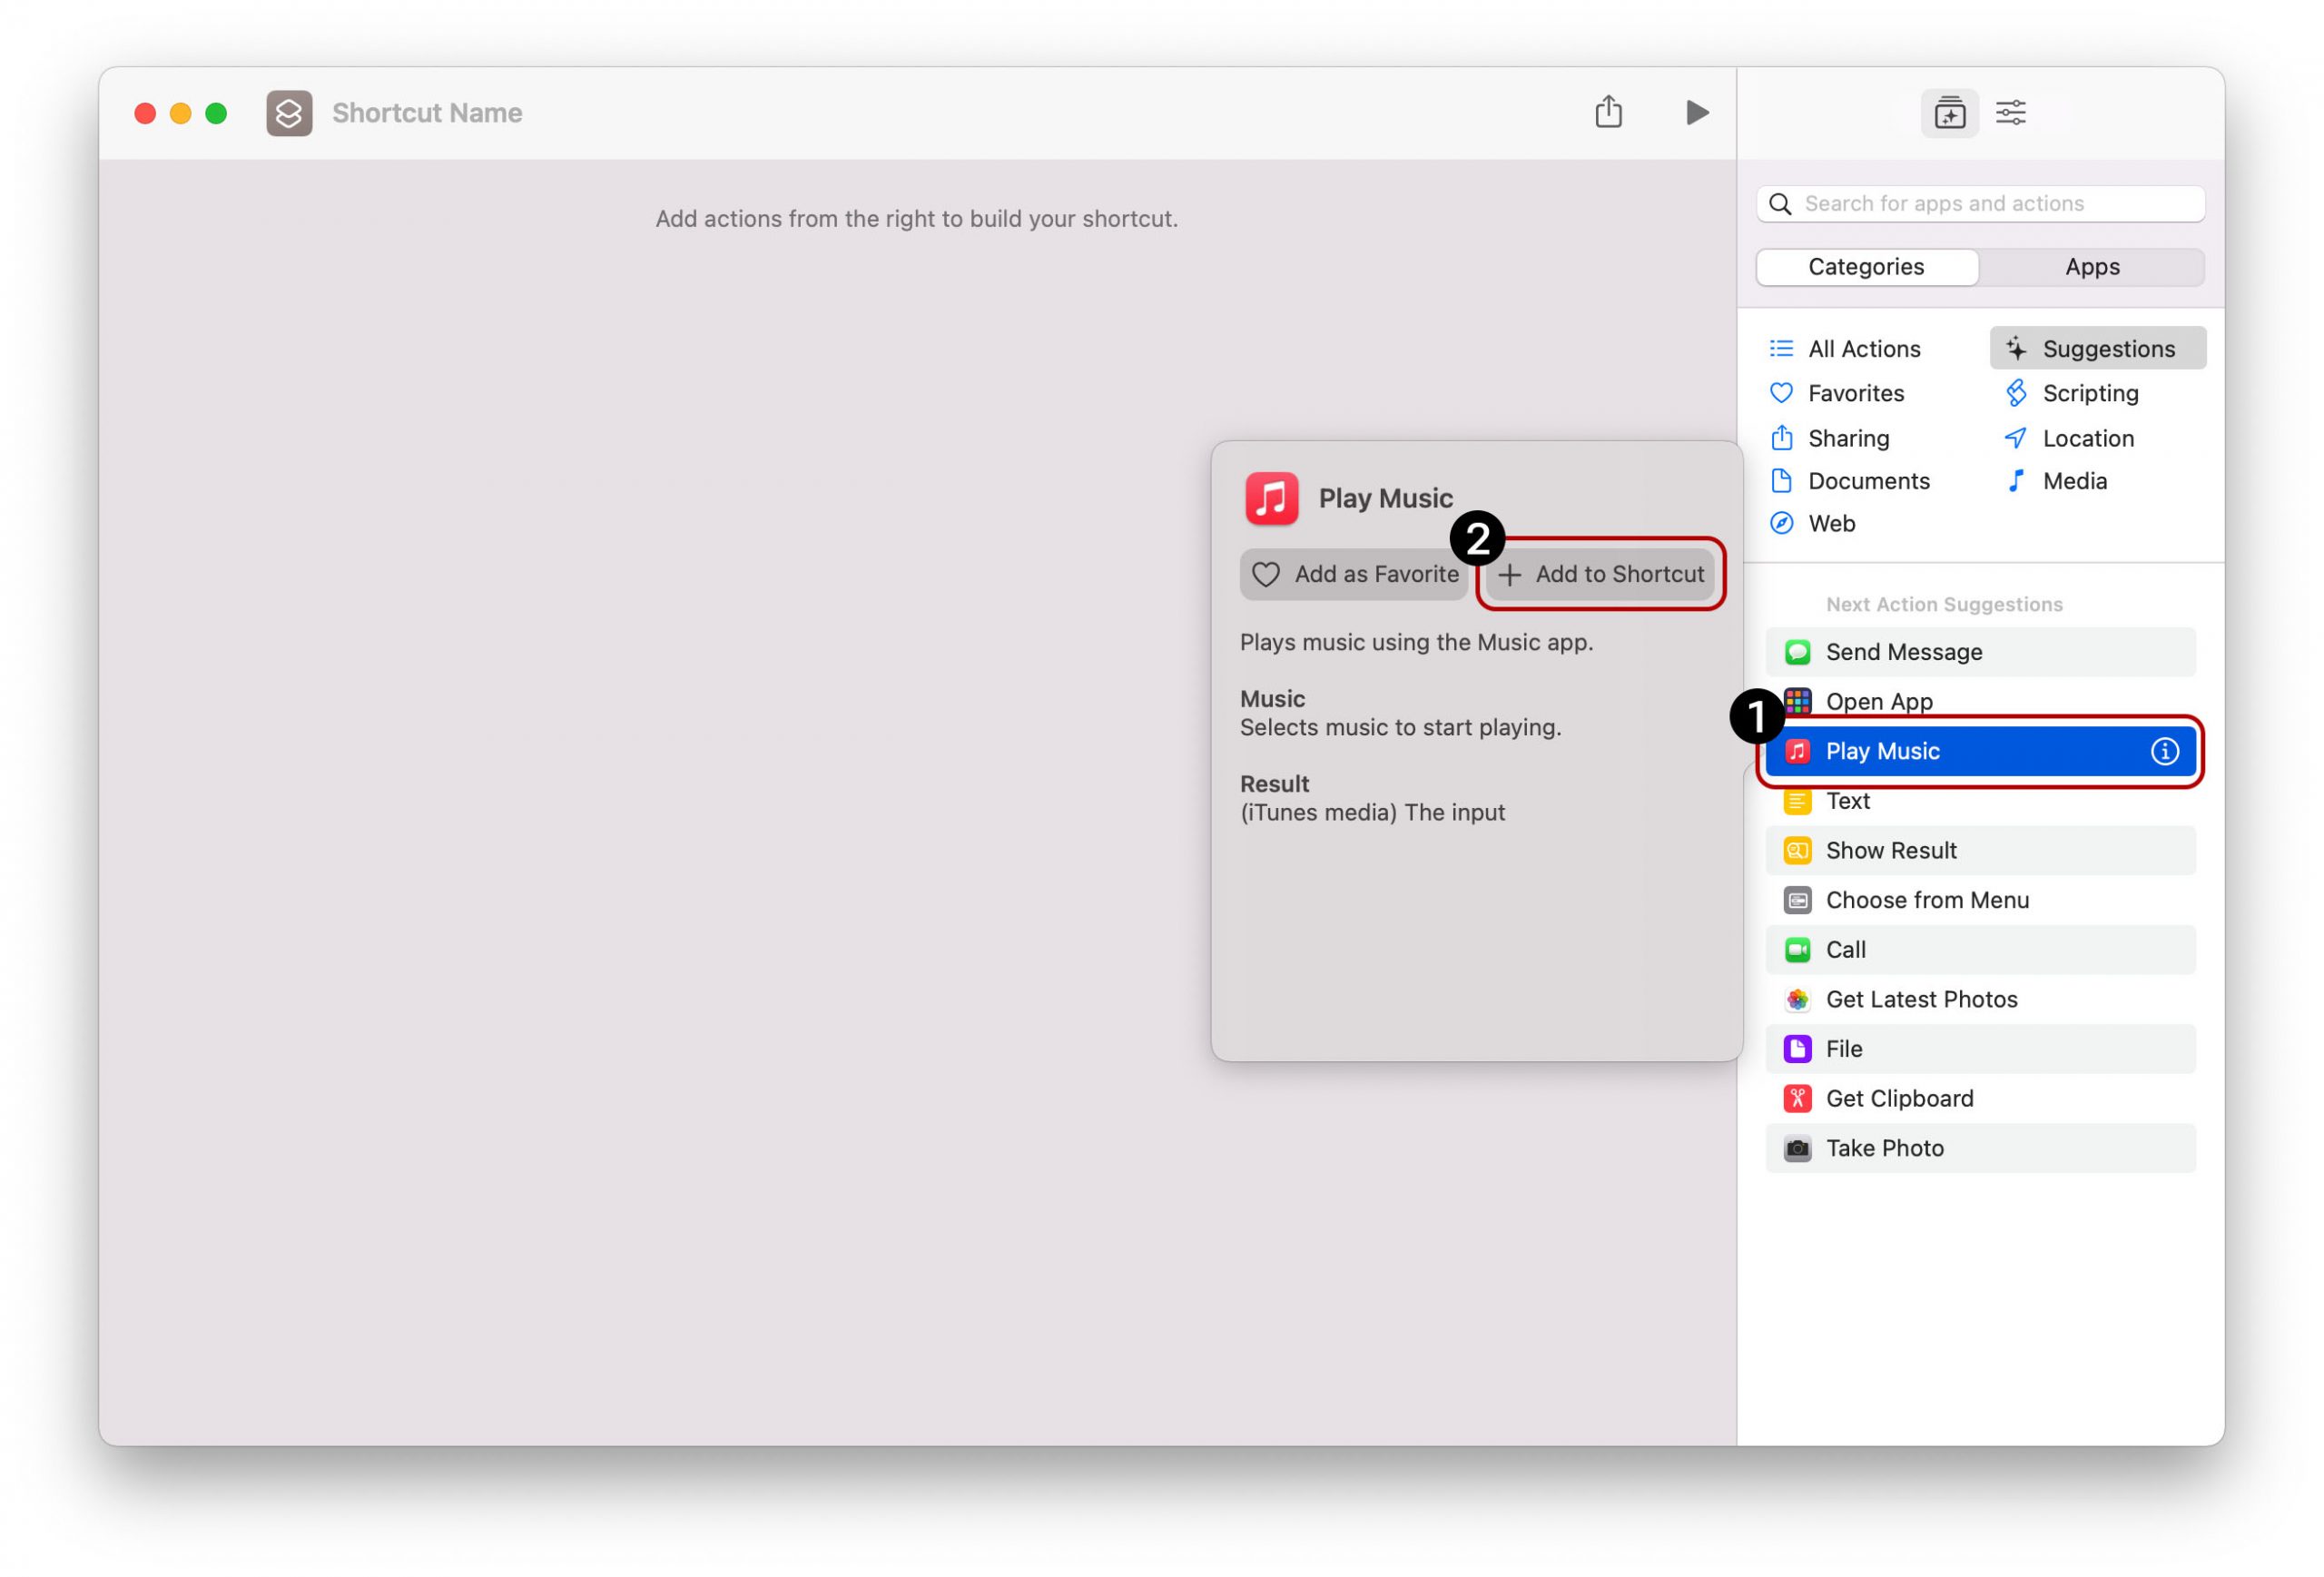Click the Share icon in the toolbar

coord(1608,112)
